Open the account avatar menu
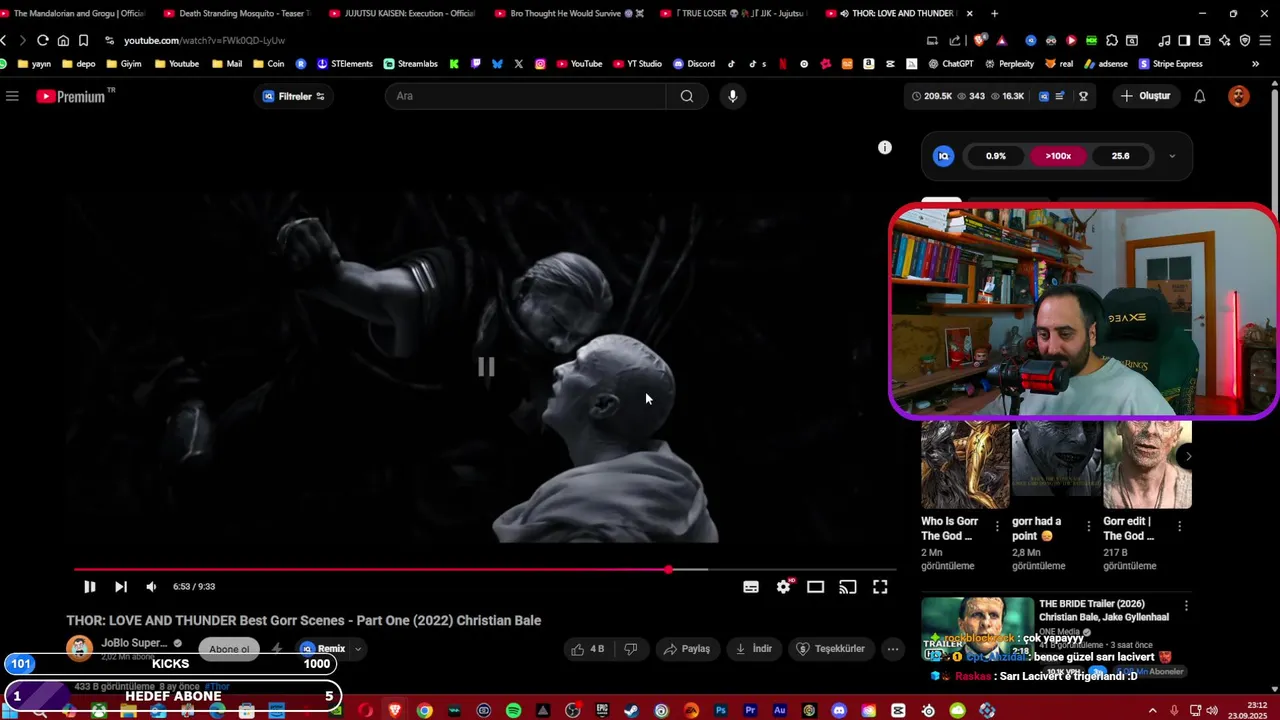The image size is (1280, 720). pyautogui.click(x=1239, y=96)
